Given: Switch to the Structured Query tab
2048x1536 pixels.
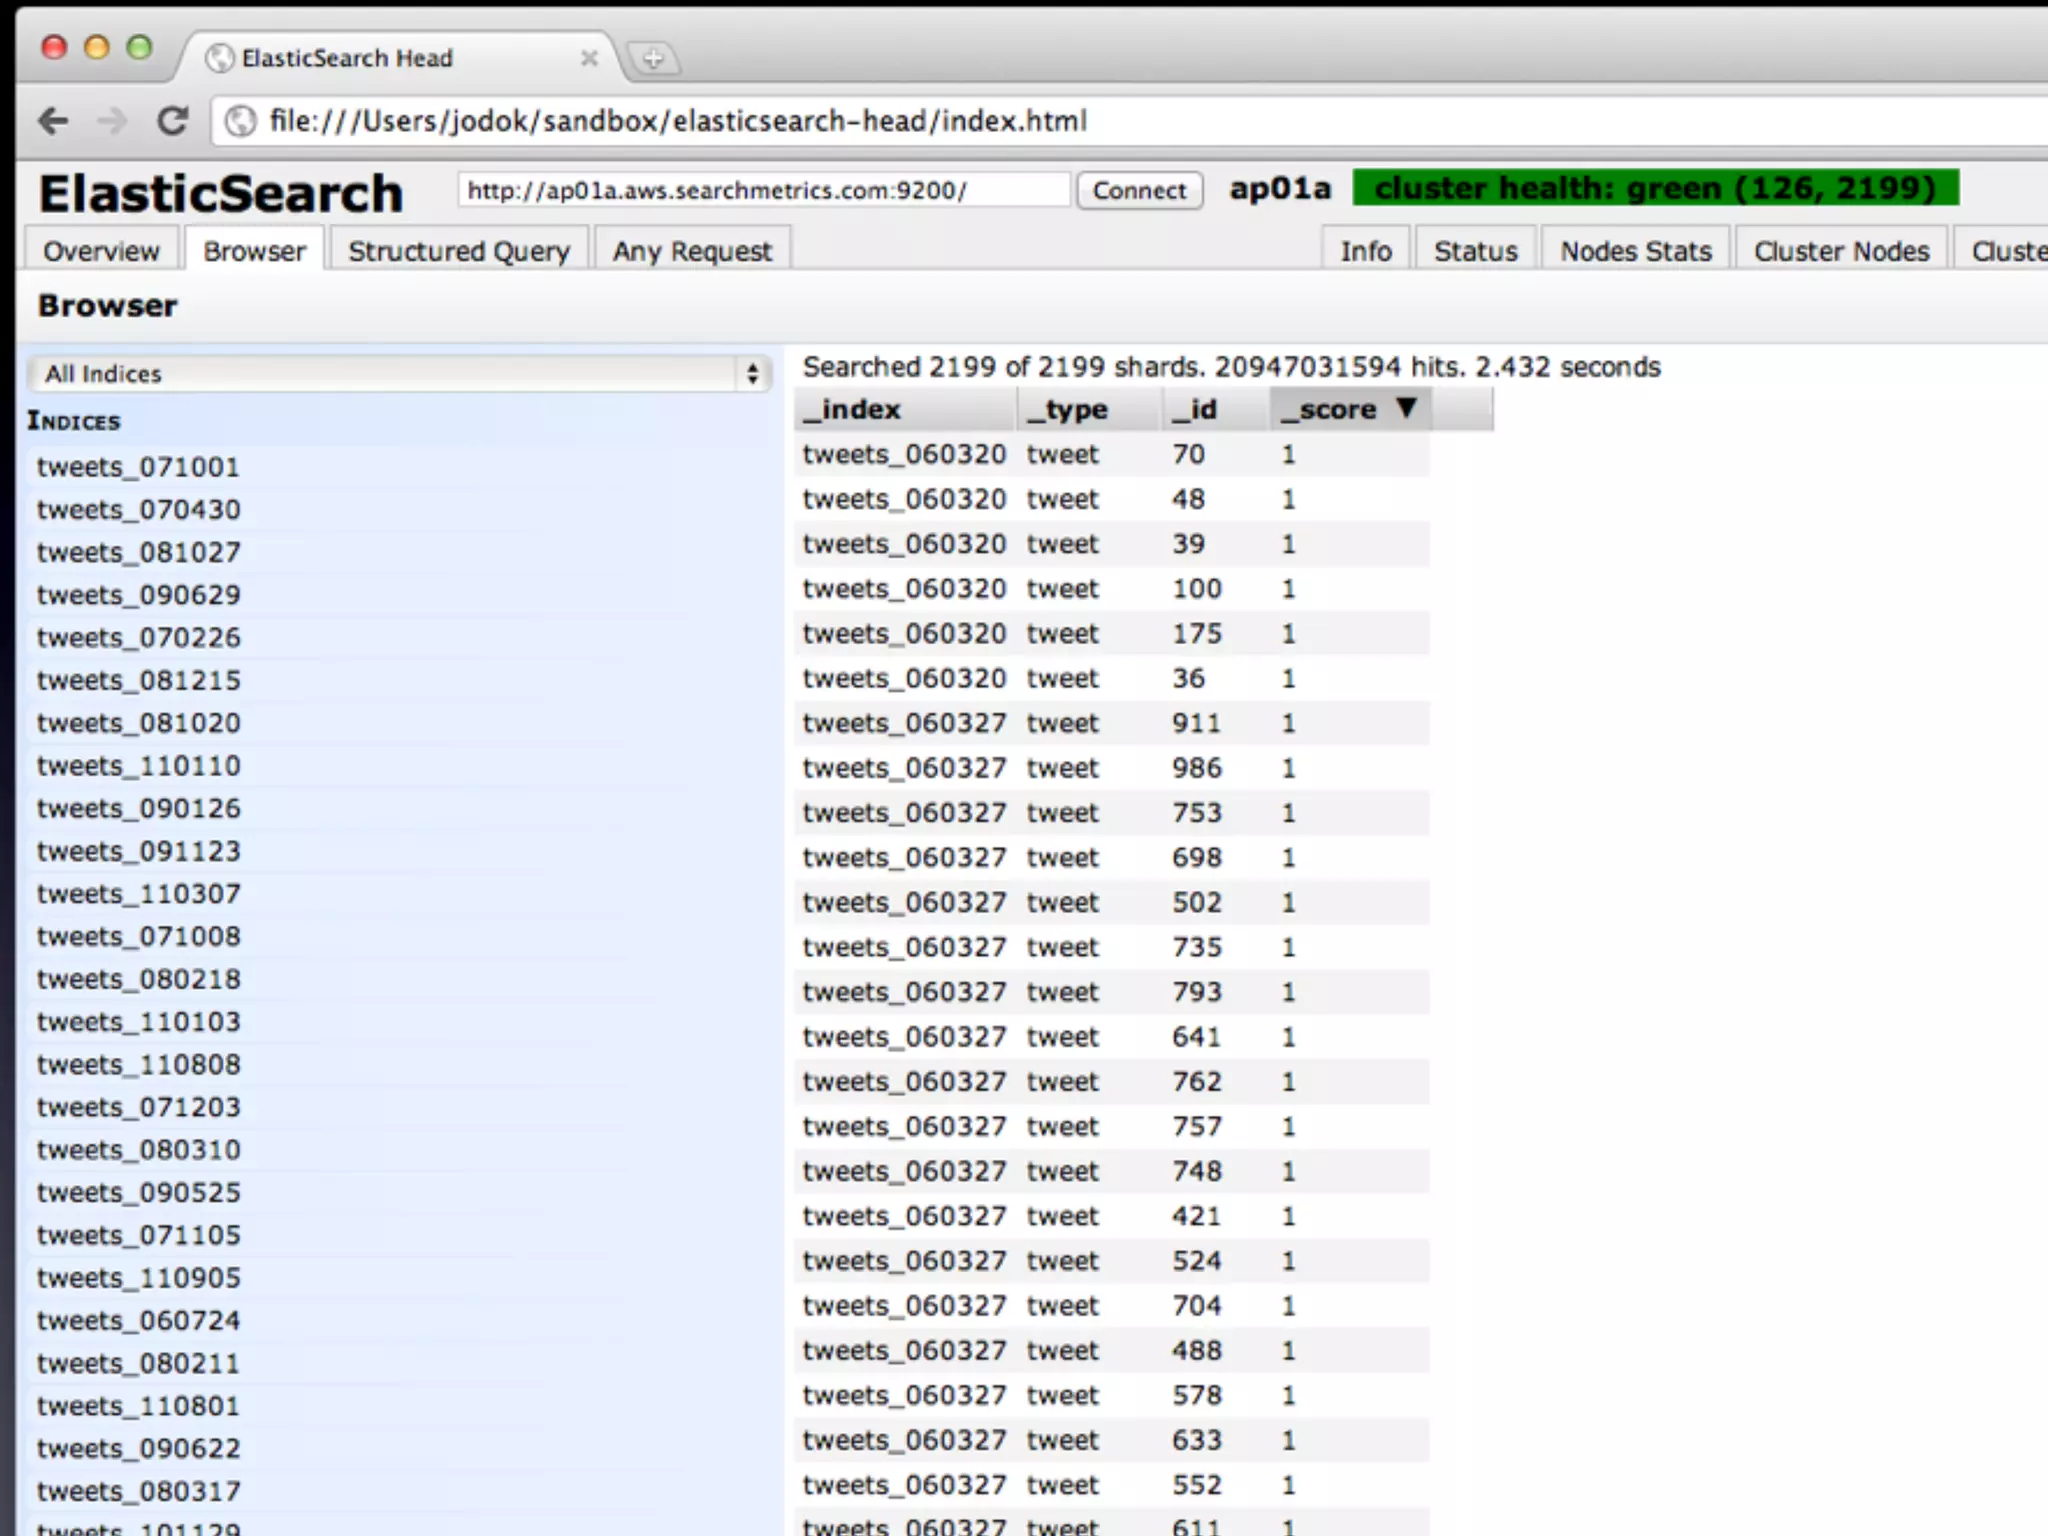Looking at the screenshot, I should click(459, 251).
